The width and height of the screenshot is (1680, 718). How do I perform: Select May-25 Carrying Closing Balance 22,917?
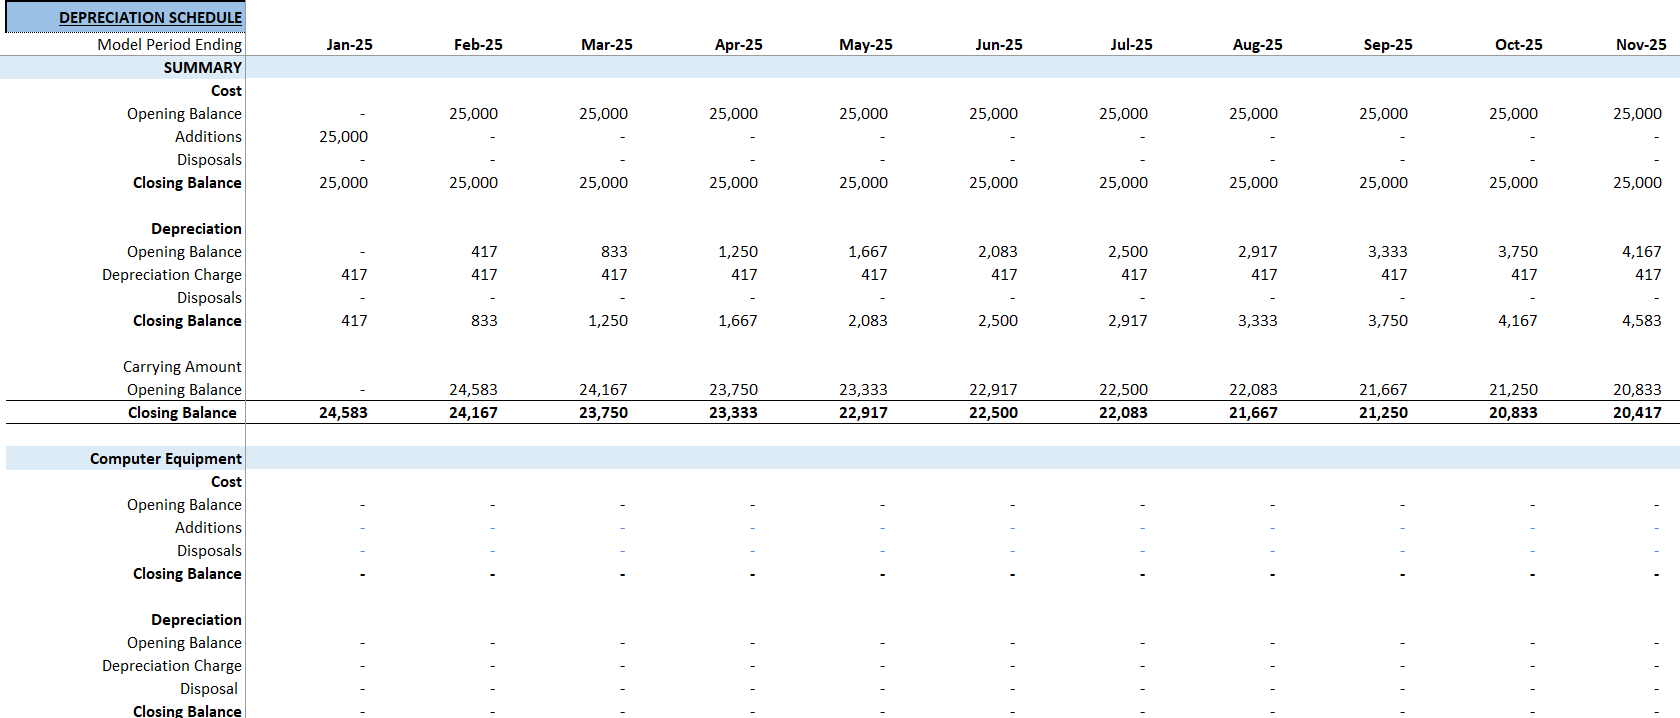pos(863,413)
